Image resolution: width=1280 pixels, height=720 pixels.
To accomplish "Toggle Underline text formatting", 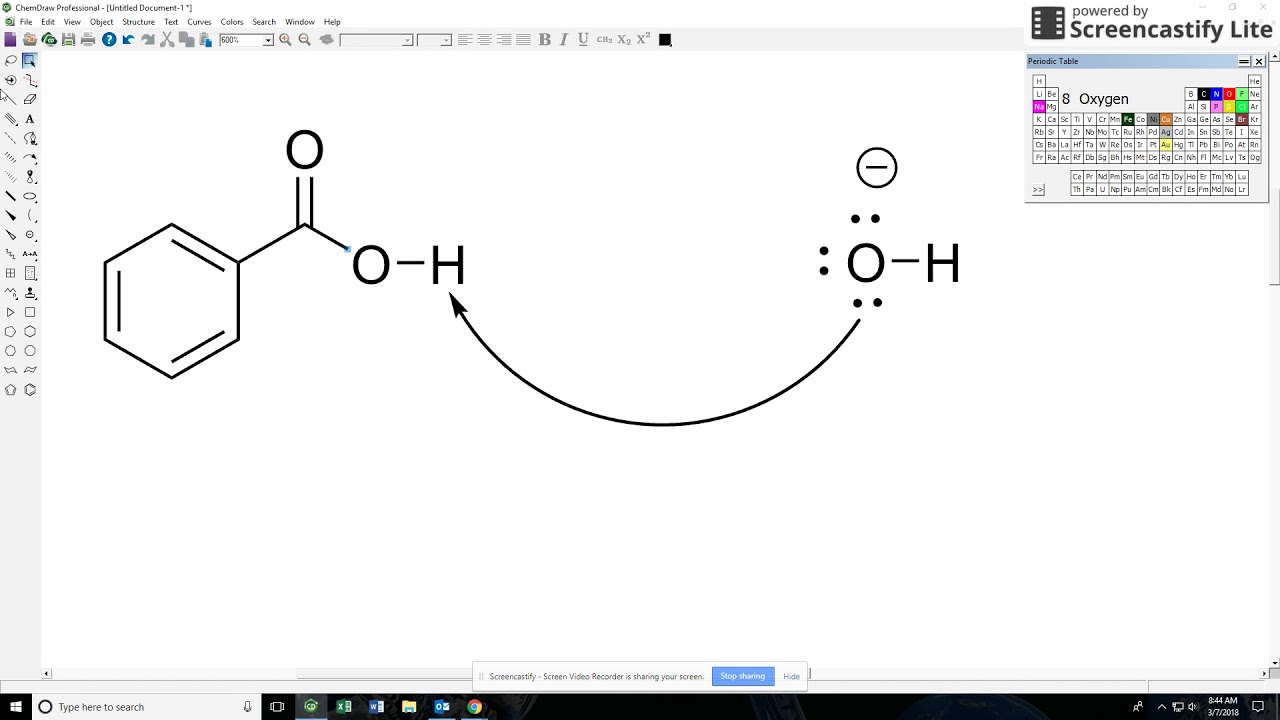I will [583, 39].
